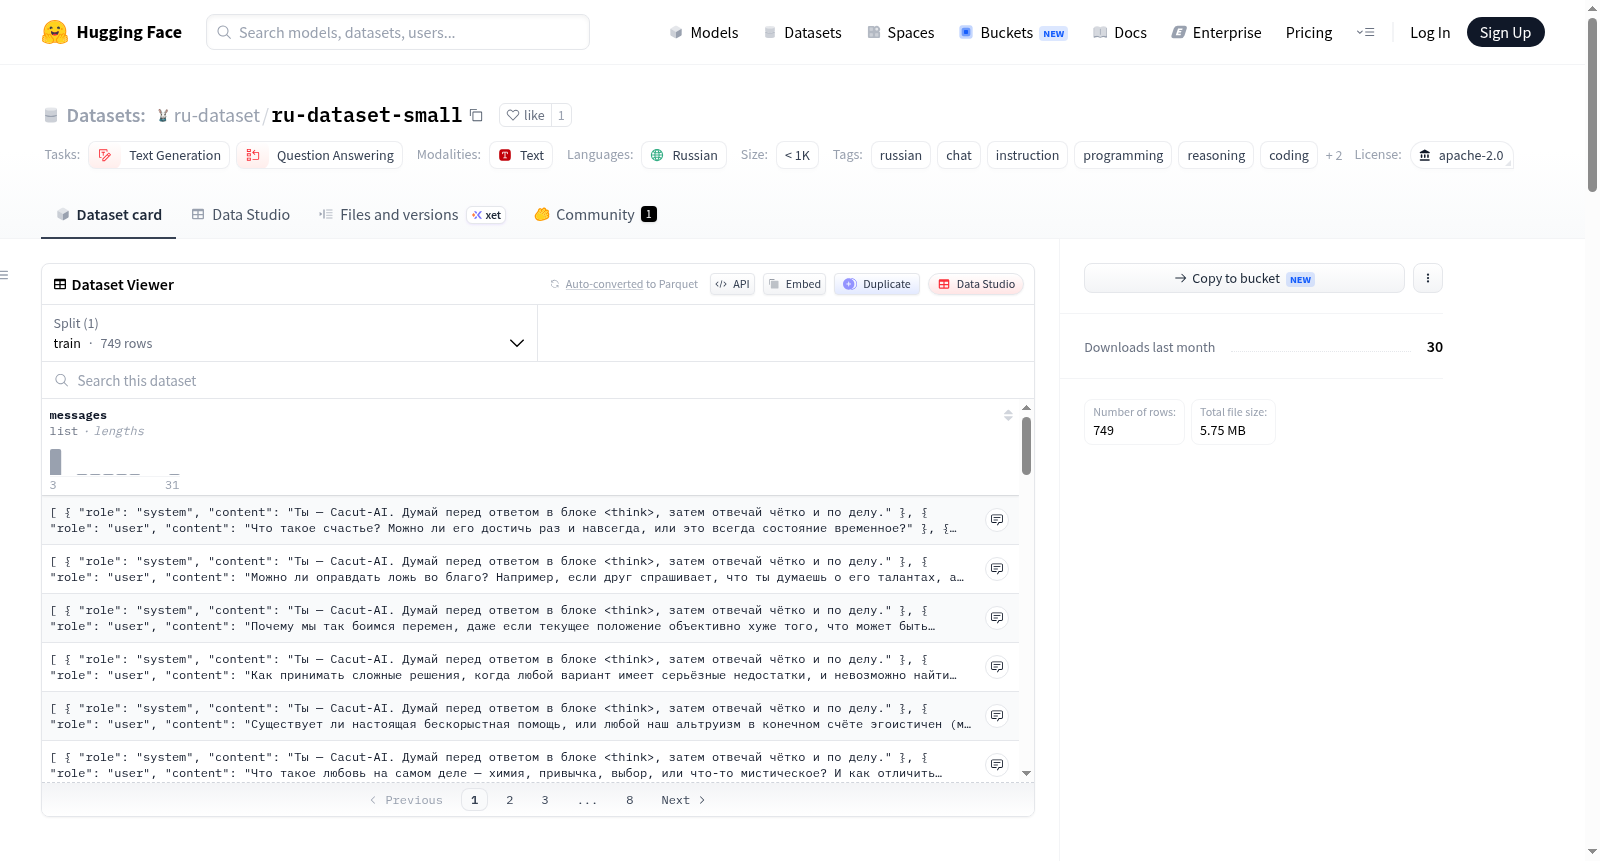
Task: Open Spaces in top navigation
Action: pos(901,33)
